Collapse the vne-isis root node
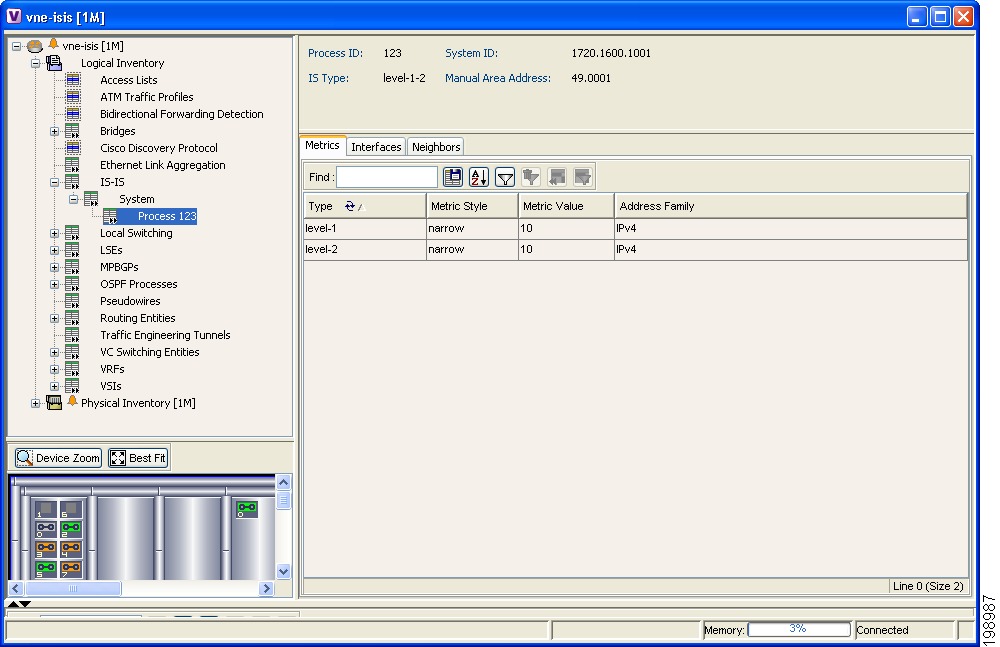This screenshot has width=1000, height=647. coord(17,46)
